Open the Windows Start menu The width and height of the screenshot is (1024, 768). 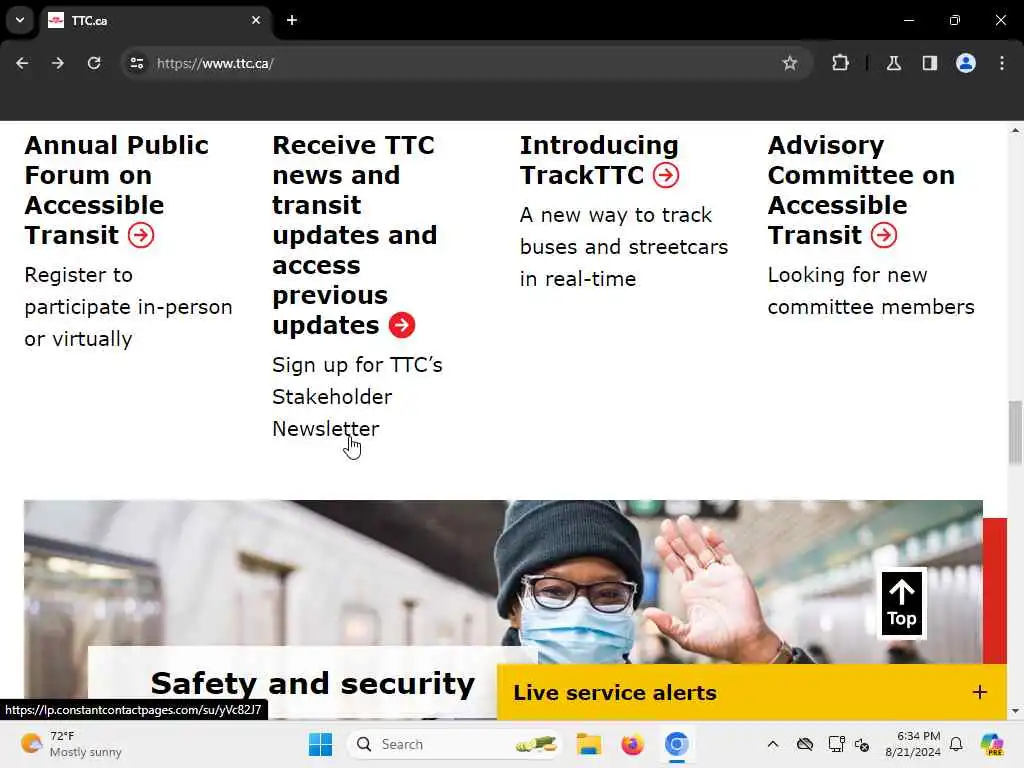[x=320, y=744]
